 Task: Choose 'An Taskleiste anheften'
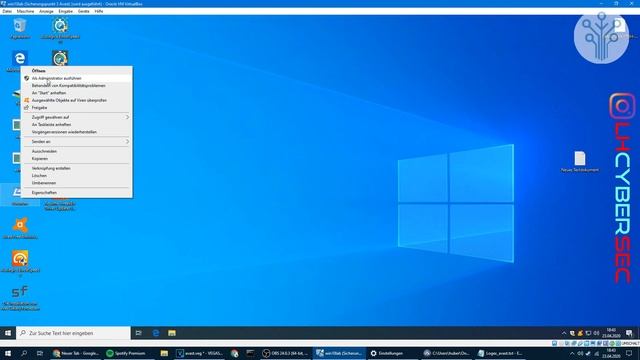pos(77,124)
